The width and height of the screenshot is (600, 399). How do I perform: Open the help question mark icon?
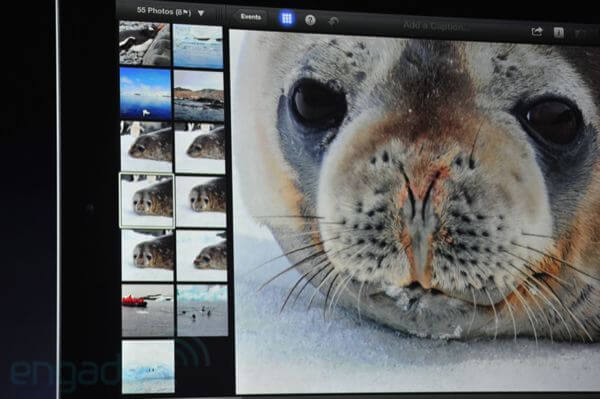click(310, 20)
